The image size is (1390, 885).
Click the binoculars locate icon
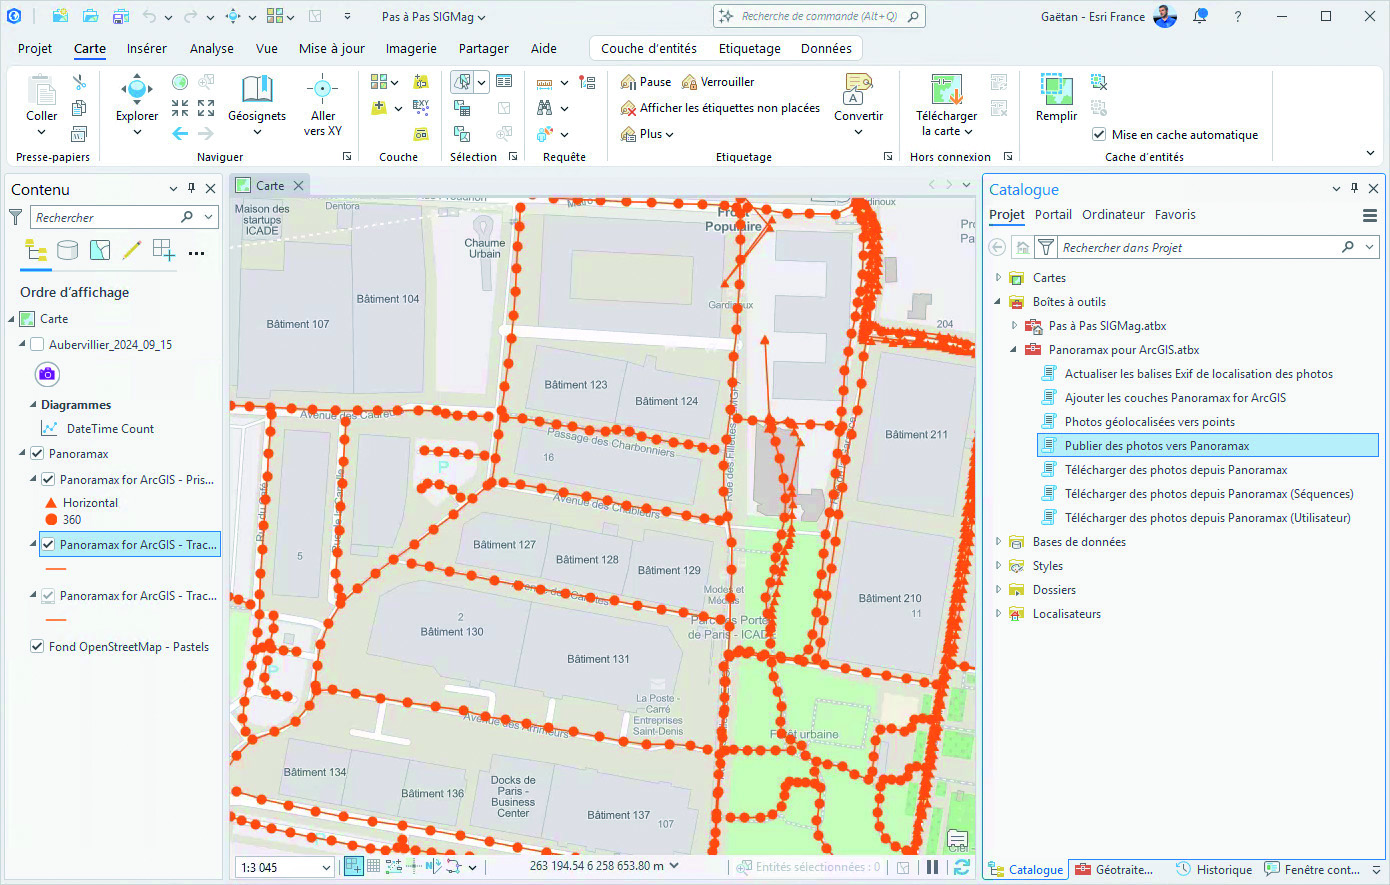click(x=545, y=107)
